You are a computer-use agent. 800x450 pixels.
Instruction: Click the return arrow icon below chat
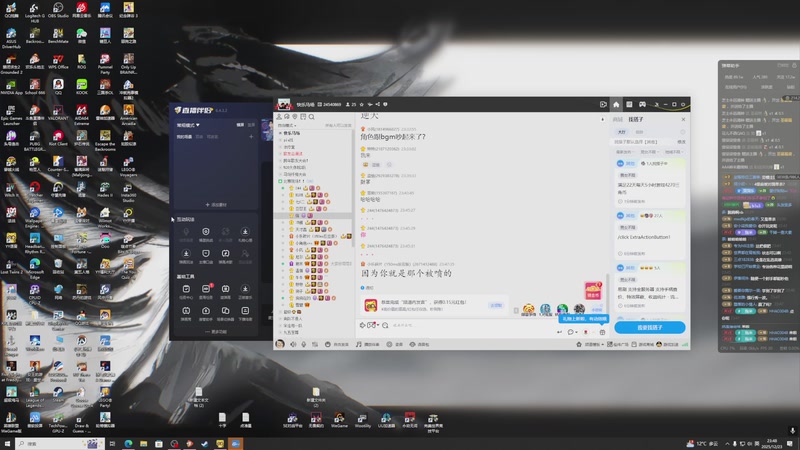point(559,332)
